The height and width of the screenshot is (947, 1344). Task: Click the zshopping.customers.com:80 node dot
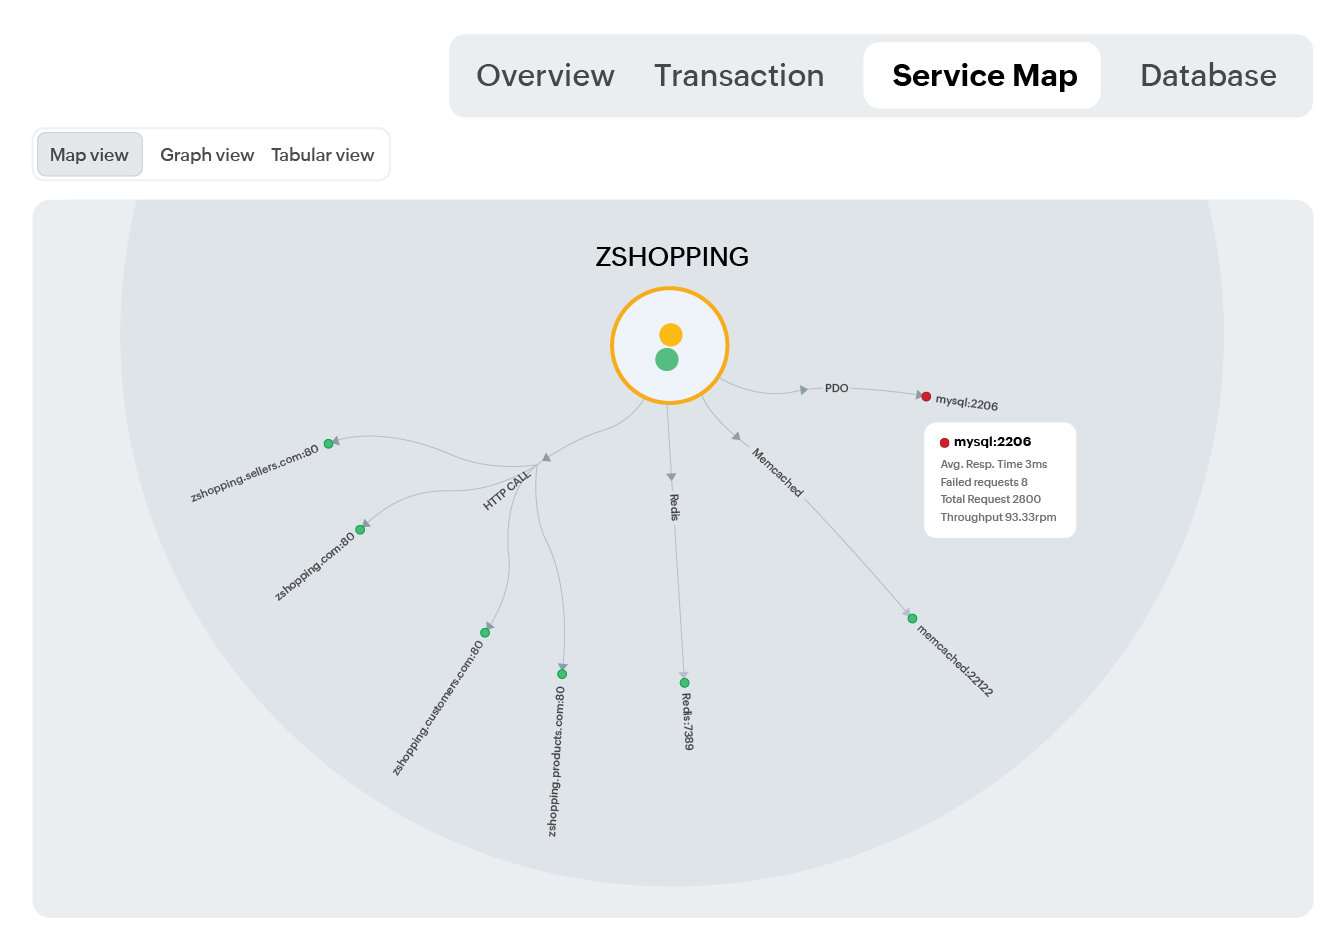(x=485, y=632)
